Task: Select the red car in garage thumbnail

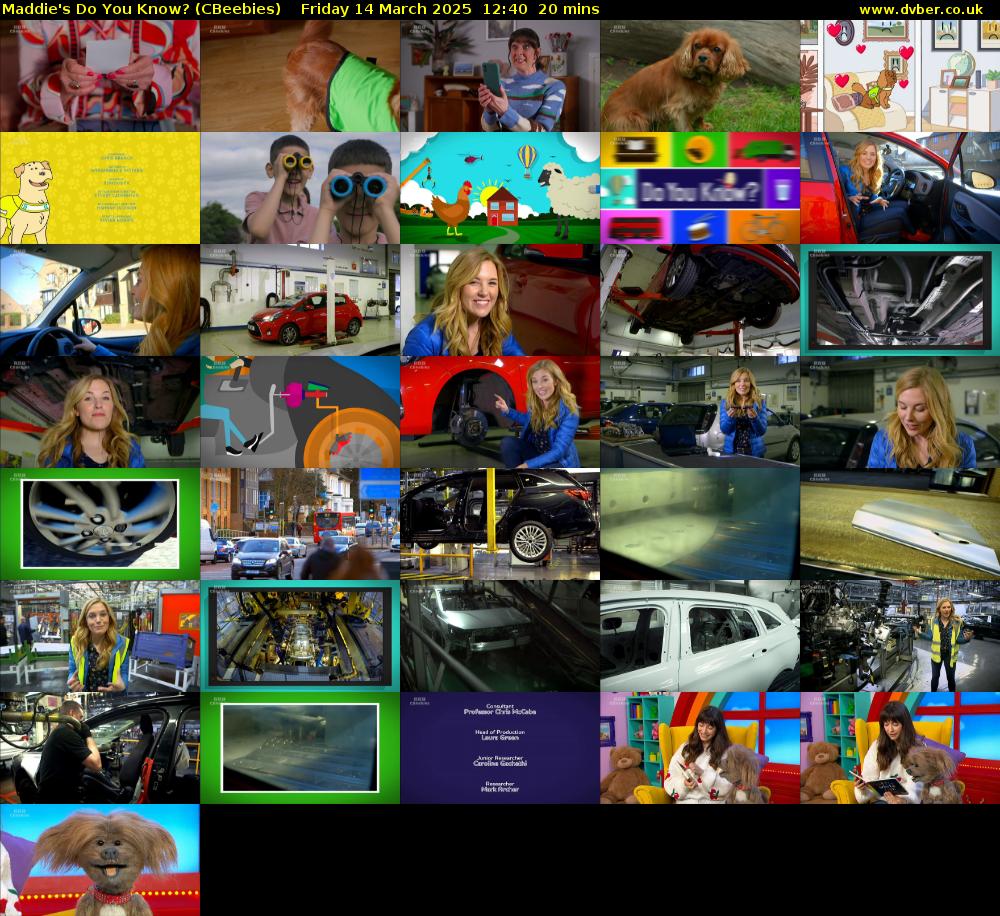Action: [300, 300]
